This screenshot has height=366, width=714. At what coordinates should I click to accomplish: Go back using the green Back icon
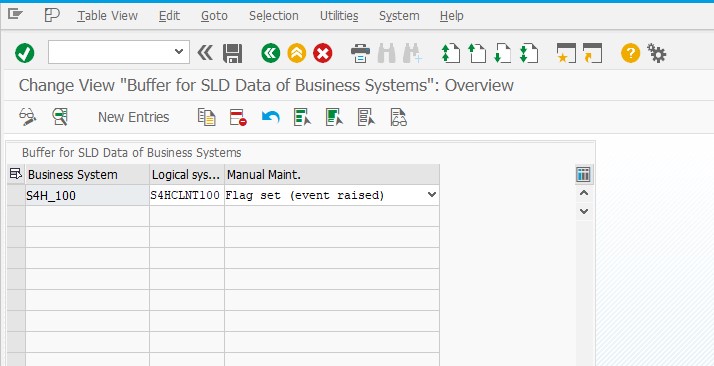(270, 53)
